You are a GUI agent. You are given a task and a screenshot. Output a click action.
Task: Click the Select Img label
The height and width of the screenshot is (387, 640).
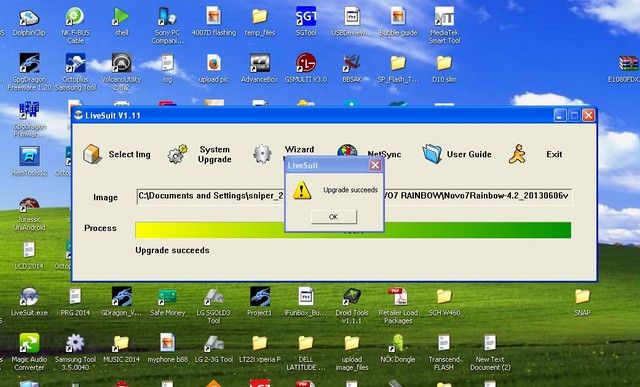(x=129, y=154)
